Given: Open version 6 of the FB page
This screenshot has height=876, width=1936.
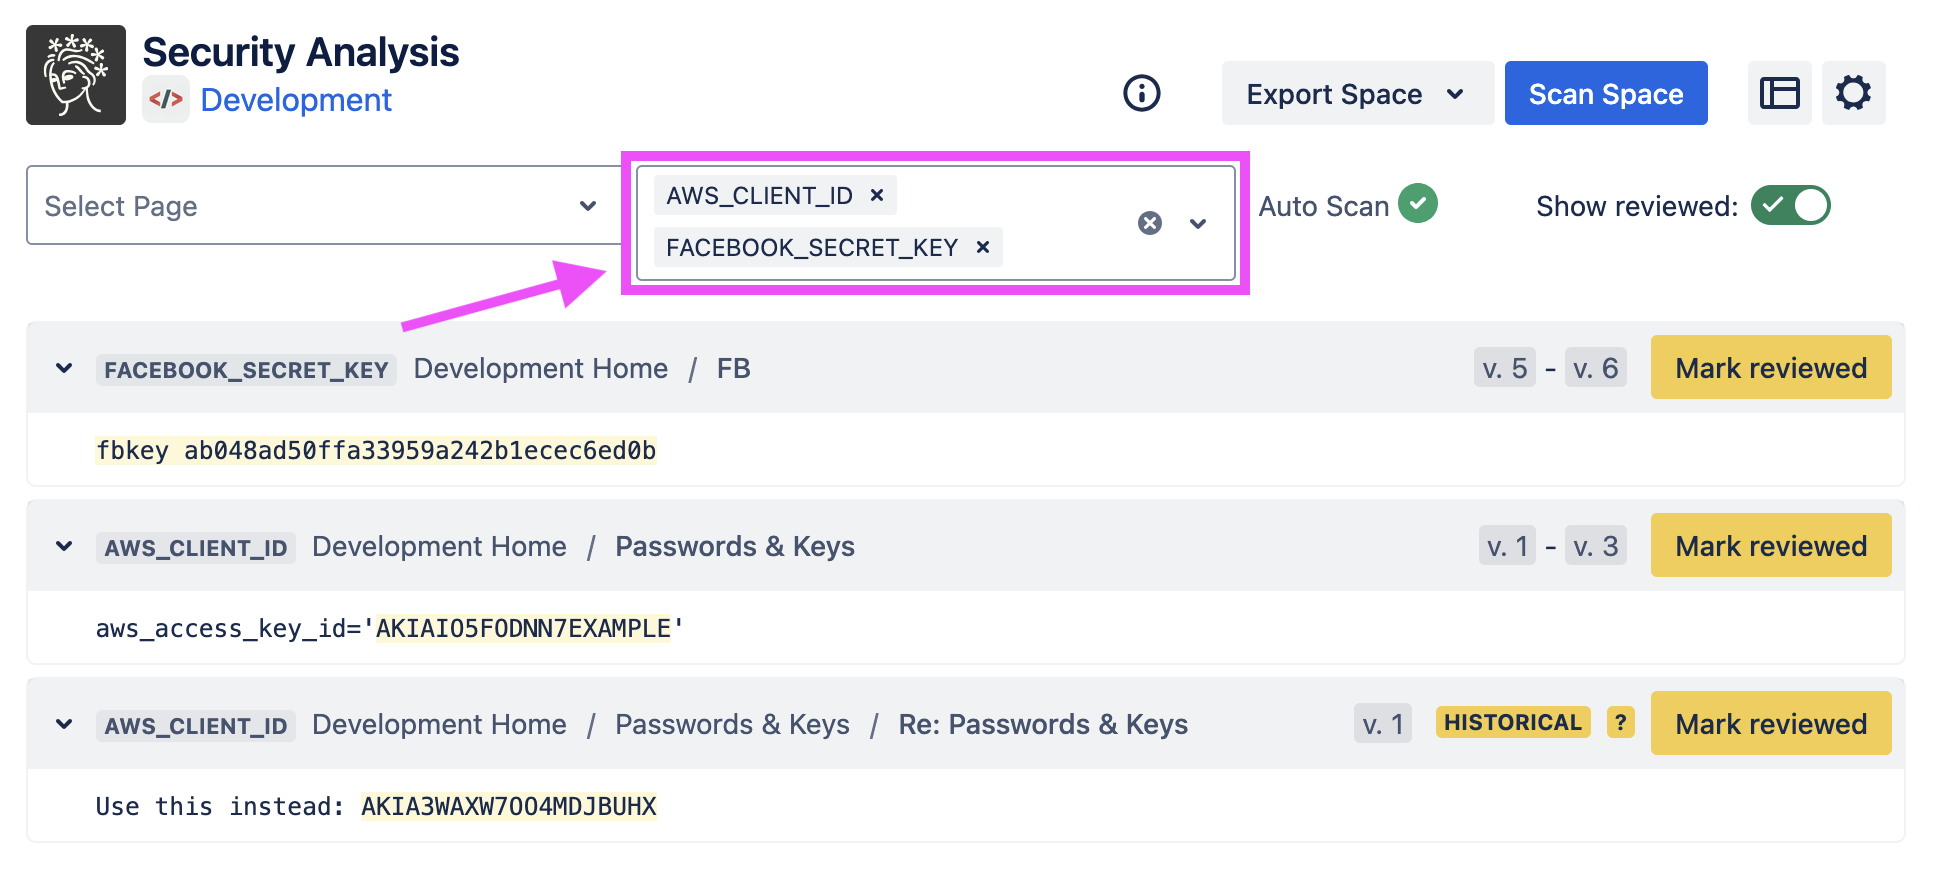Looking at the screenshot, I should 1595,368.
